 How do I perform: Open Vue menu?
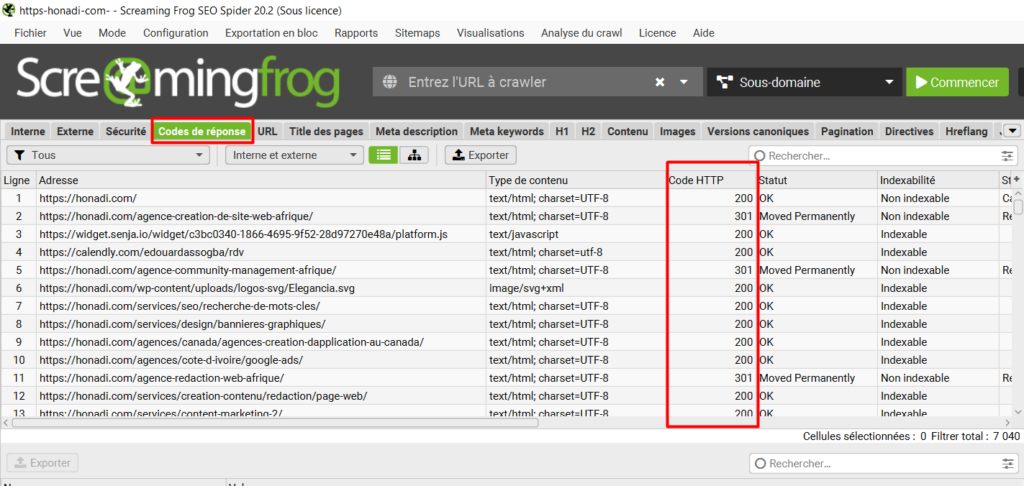coord(72,33)
